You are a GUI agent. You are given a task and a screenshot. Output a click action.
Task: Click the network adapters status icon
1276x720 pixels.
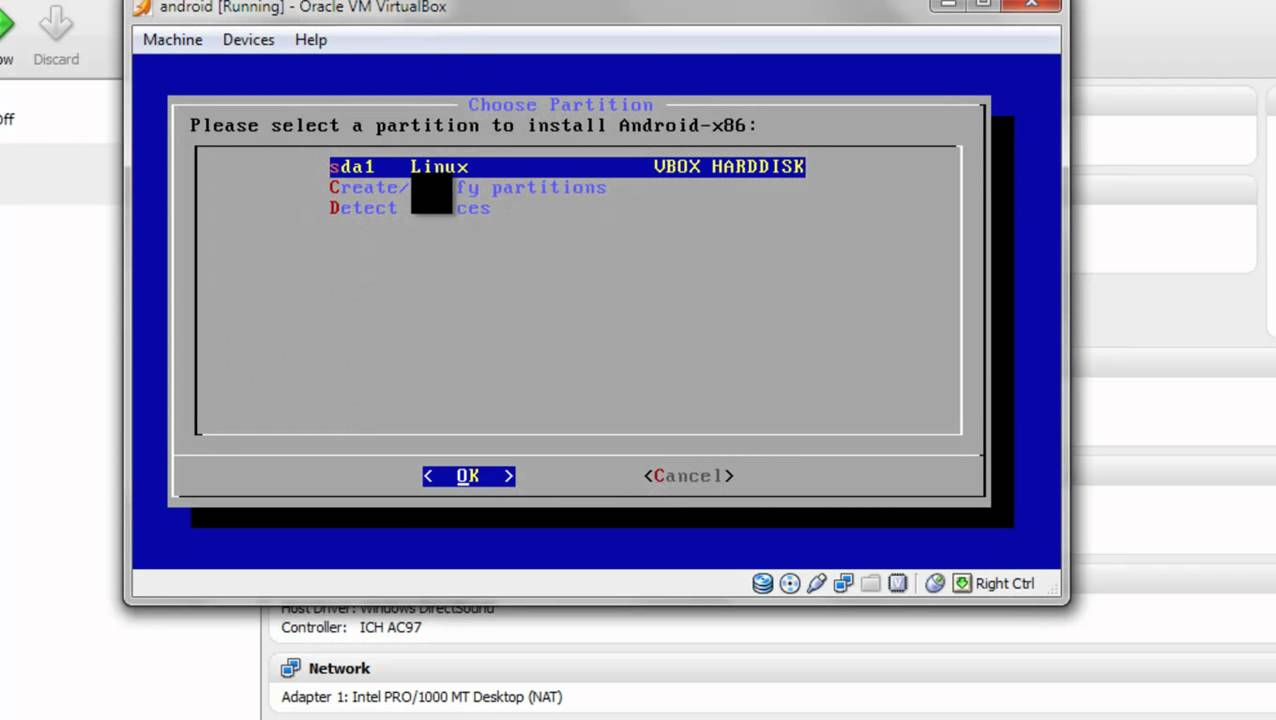[844, 583]
